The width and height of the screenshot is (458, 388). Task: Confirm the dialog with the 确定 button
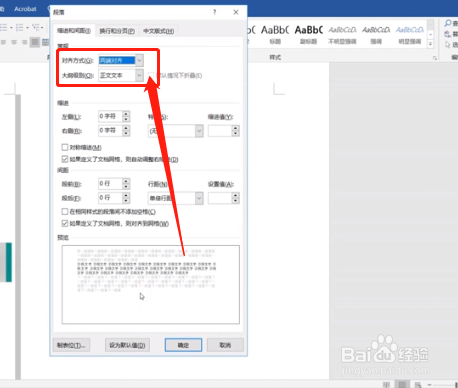[183, 345]
